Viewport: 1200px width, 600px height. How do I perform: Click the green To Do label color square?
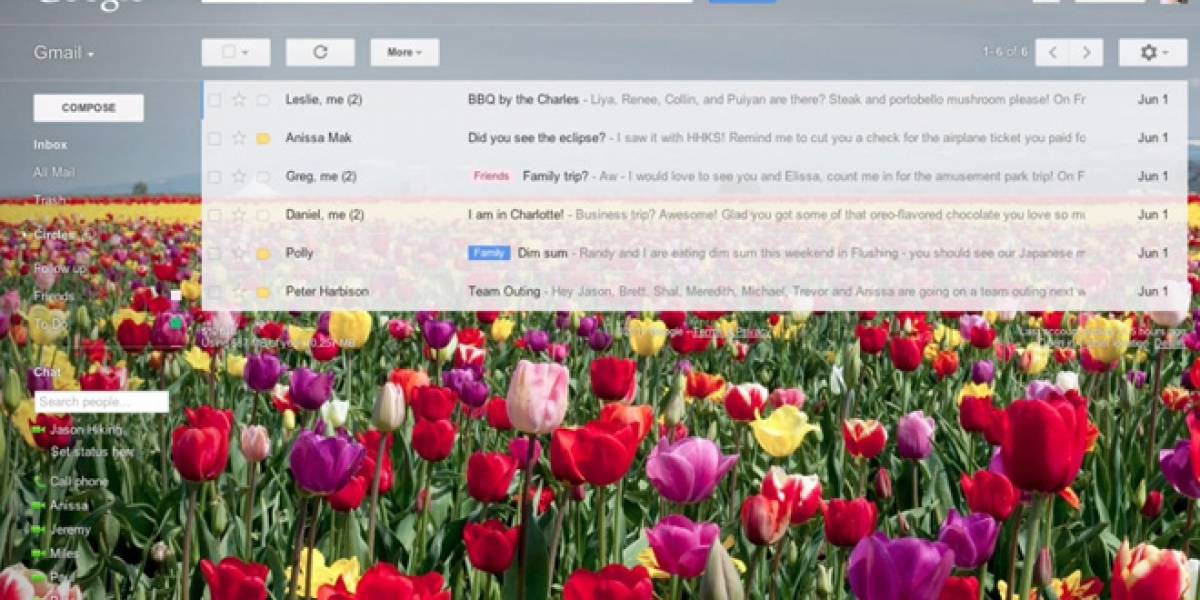tap(176, 324)
